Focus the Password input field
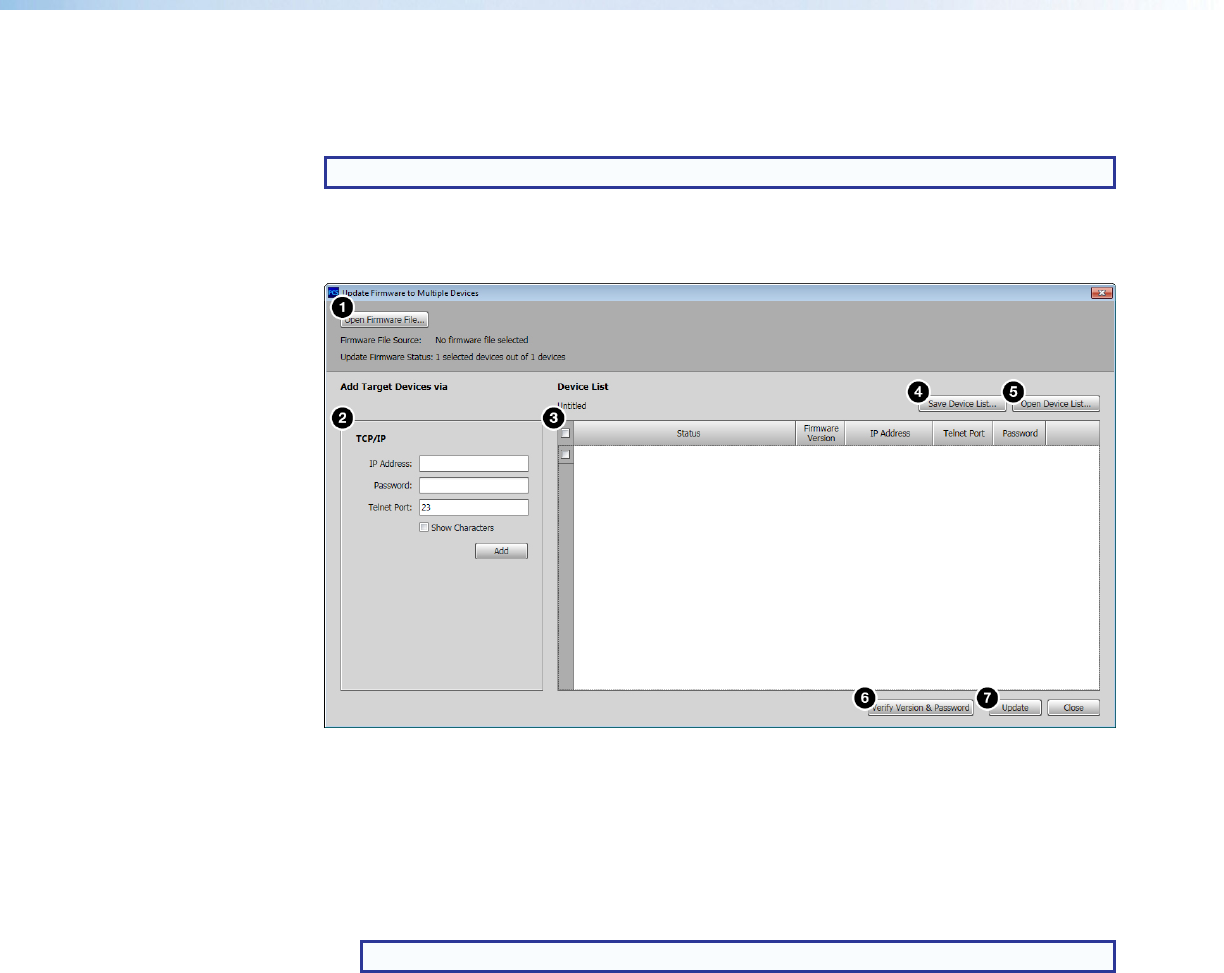This screenshot has height=973, width=1224. (473, 485)
